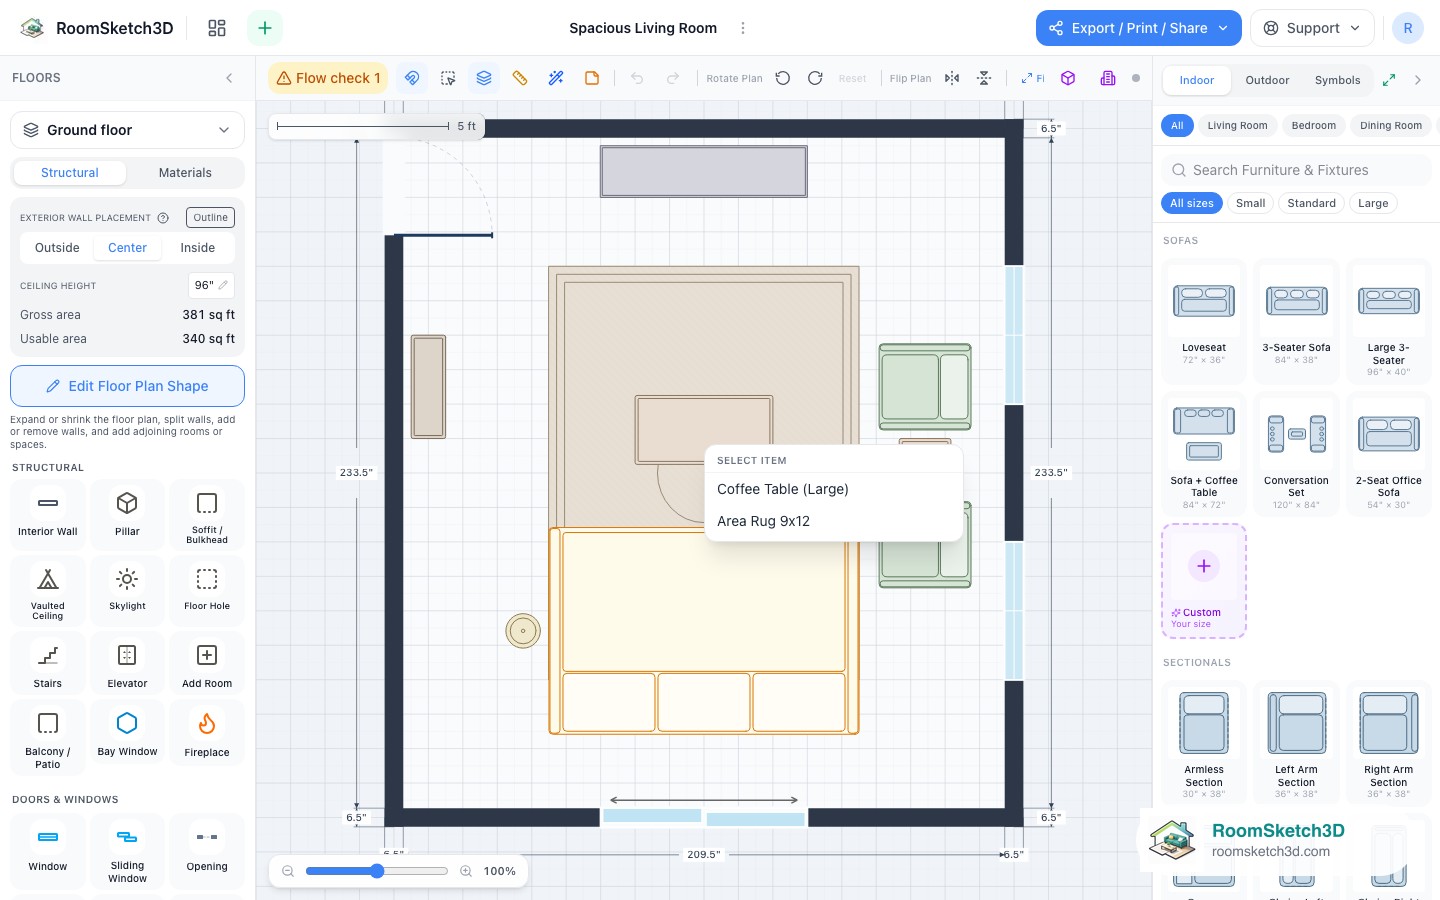
Task: Open the Ground floor dropdown
Action: tap(127, 130)
